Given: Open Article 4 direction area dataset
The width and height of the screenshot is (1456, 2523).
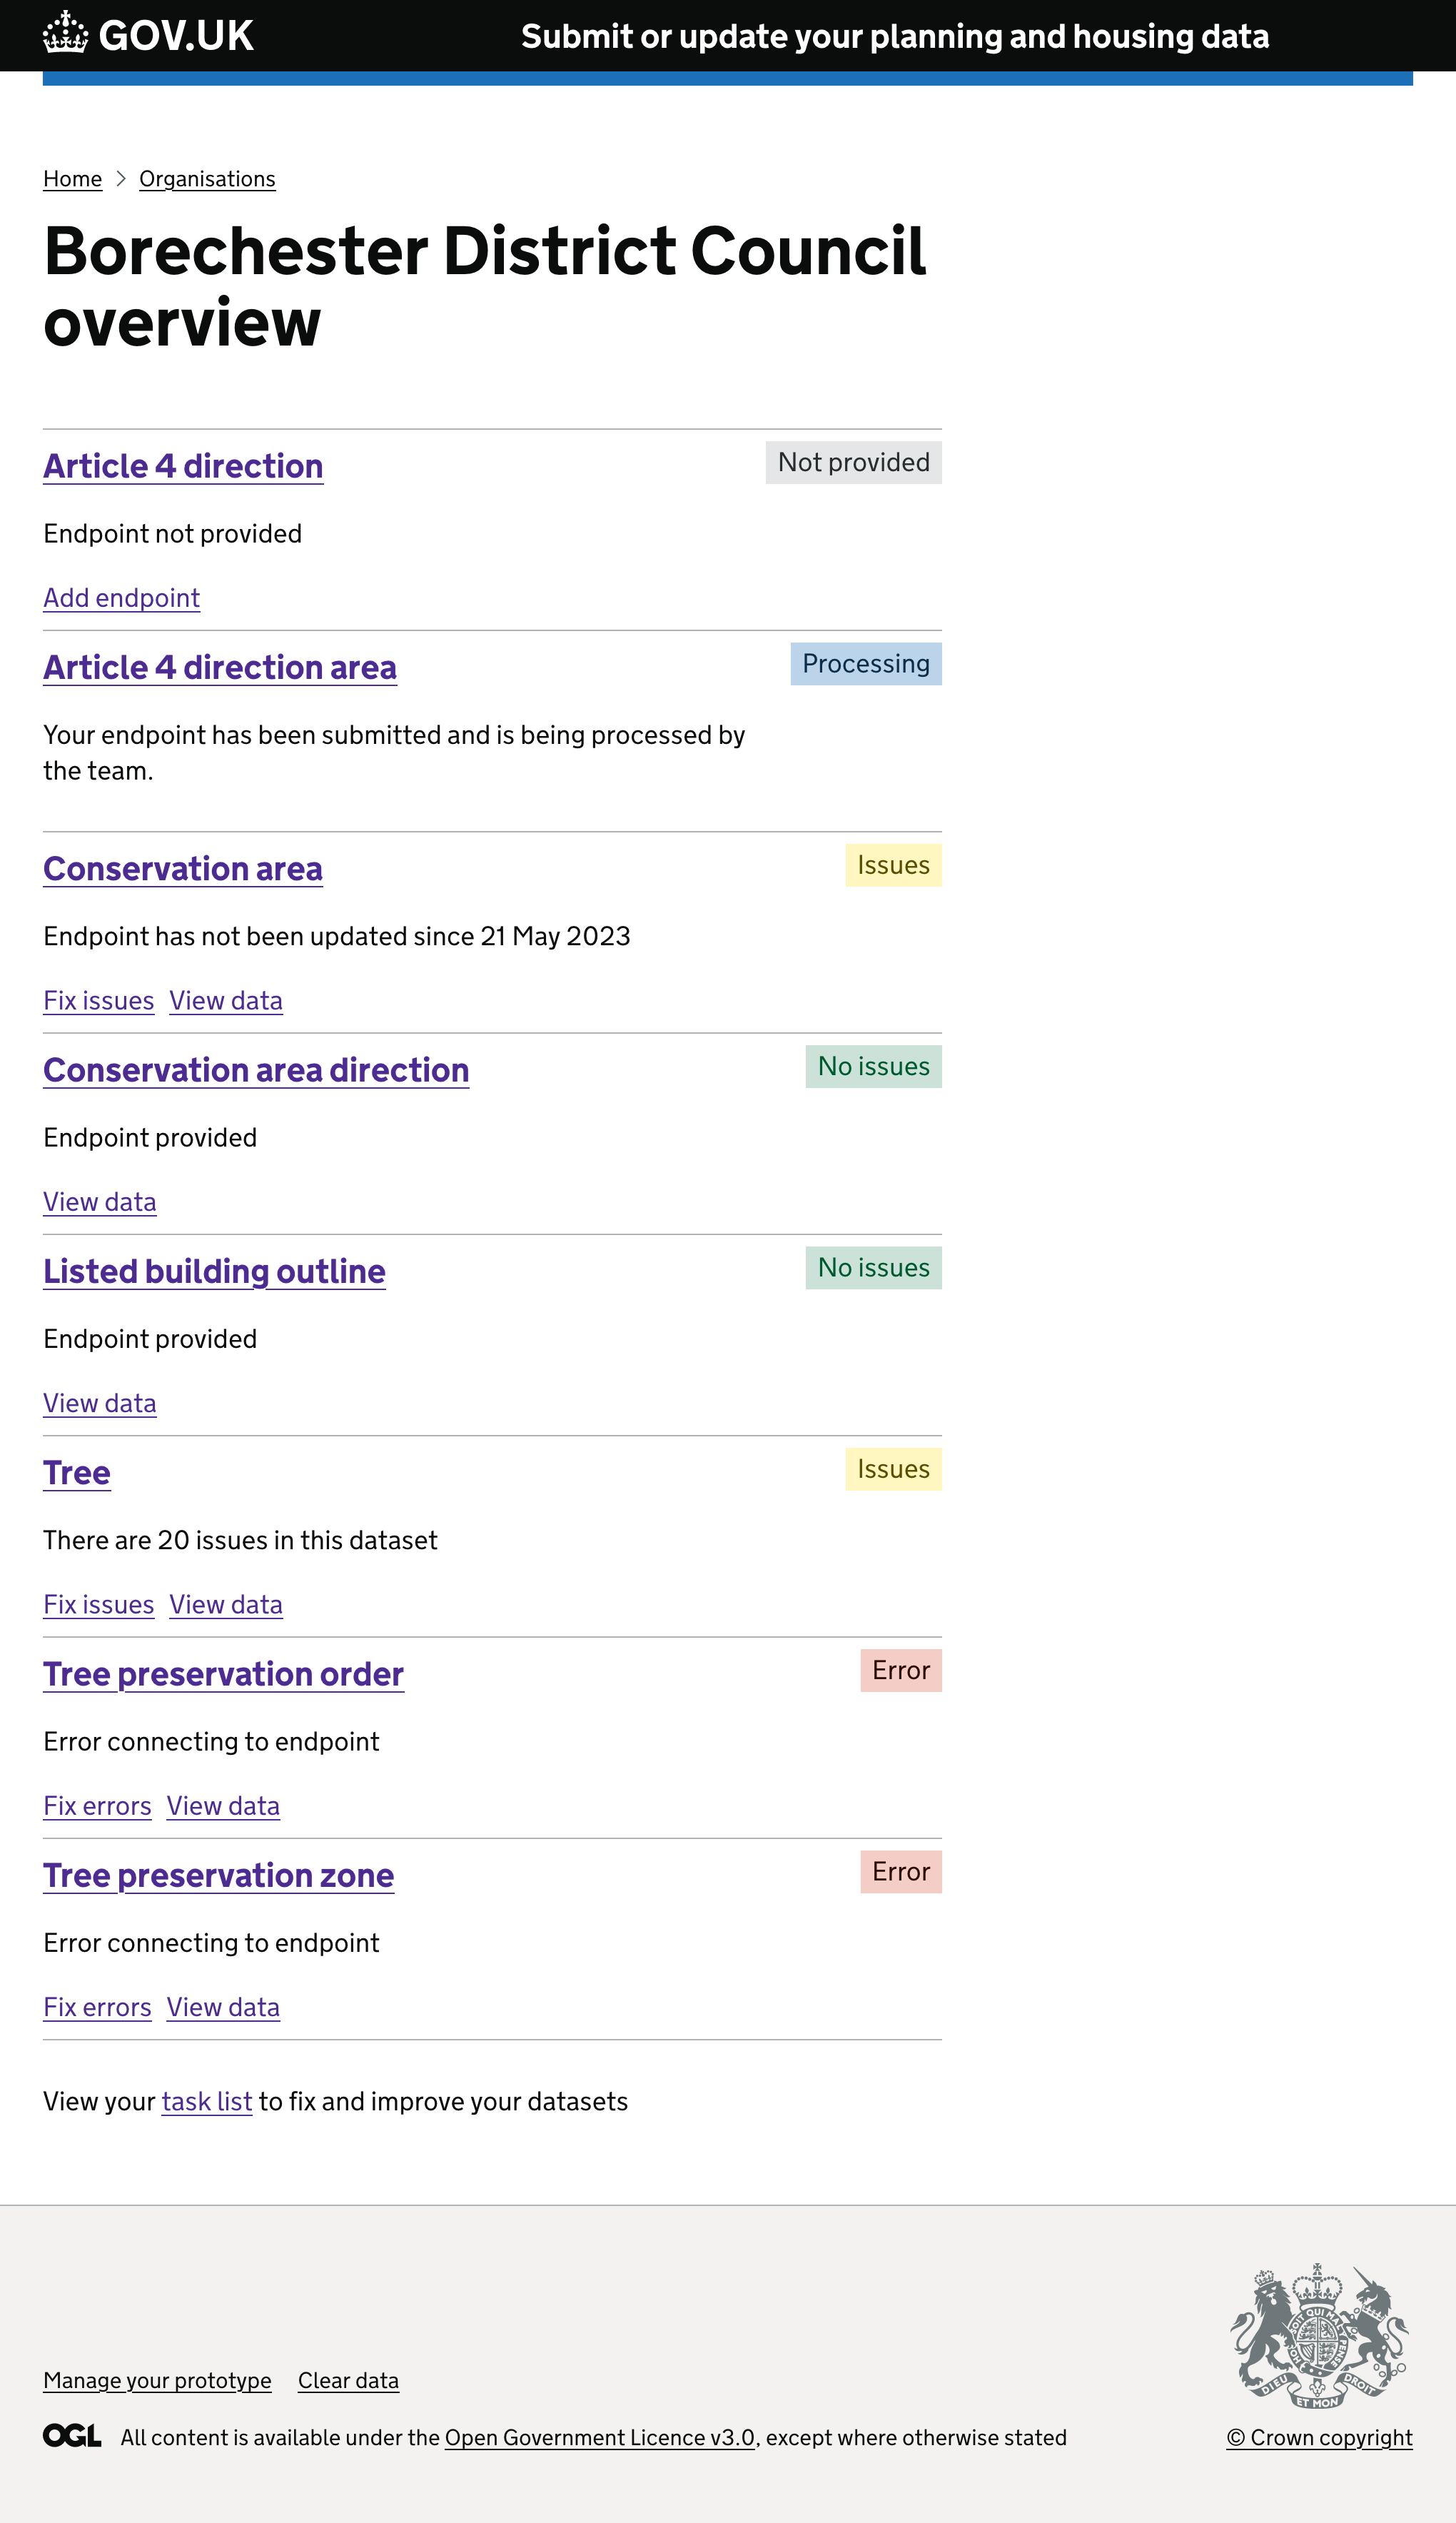Looking at the screenshot, I should tap(220, 667).
